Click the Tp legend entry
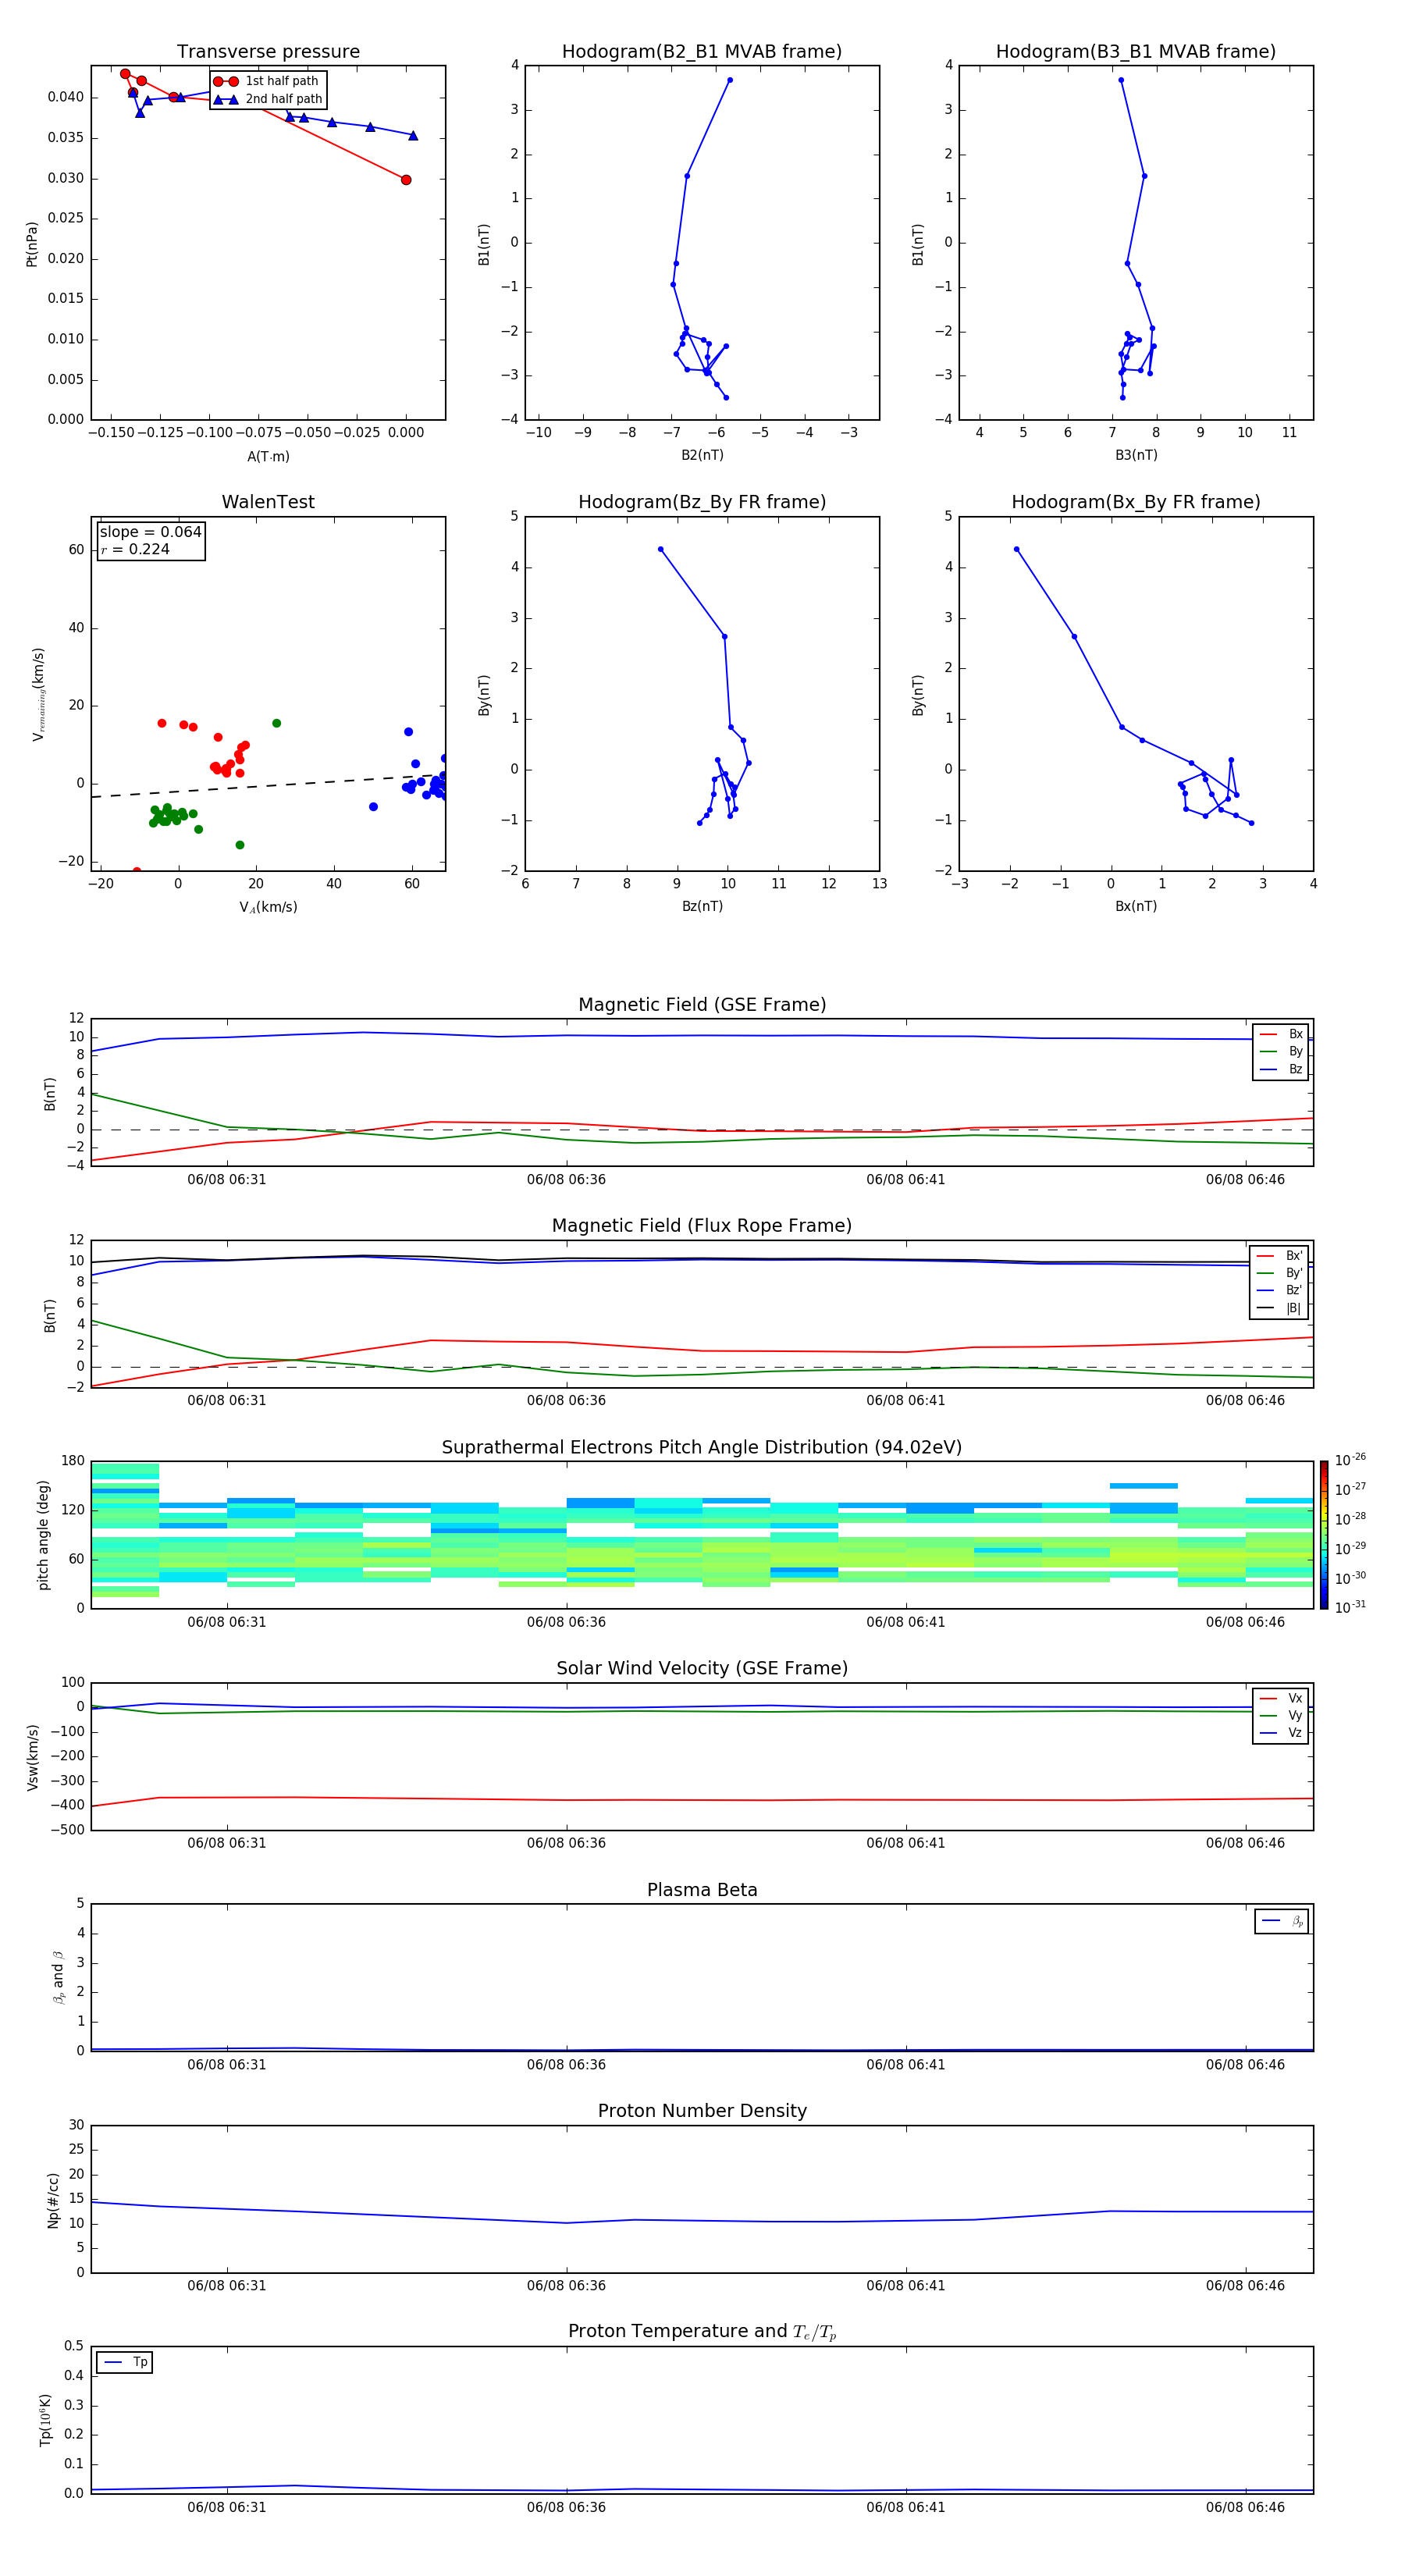This screenshot has height=2576, width=1405. pyautogui.click(x=125, y=2362)
